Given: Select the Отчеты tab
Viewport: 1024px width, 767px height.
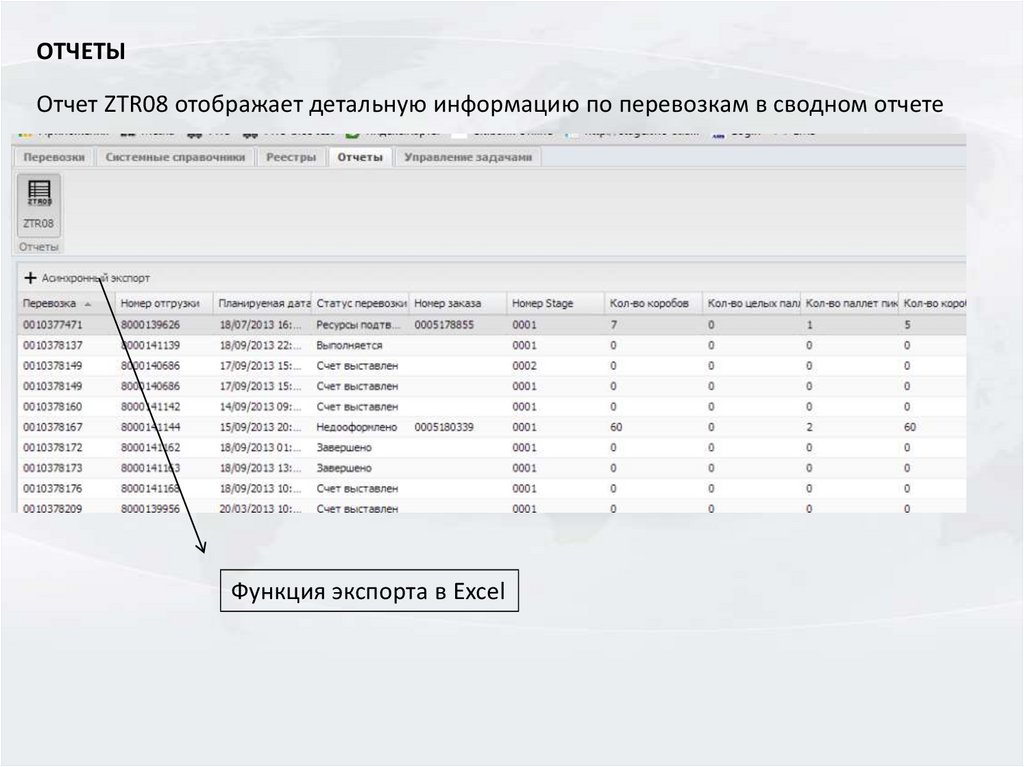Looking at the screenshot, I should (x=360, y=157).
